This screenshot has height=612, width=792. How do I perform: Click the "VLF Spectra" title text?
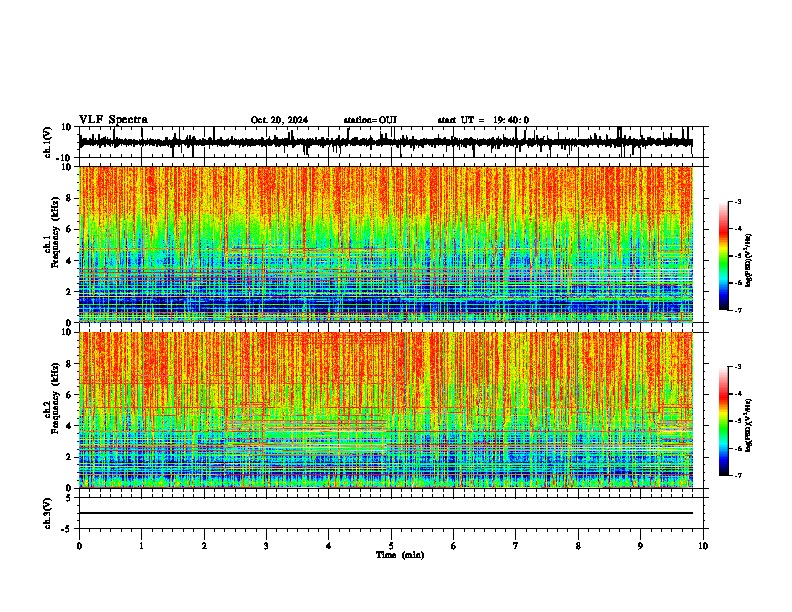pyautogui.click(x=113, y=120)
